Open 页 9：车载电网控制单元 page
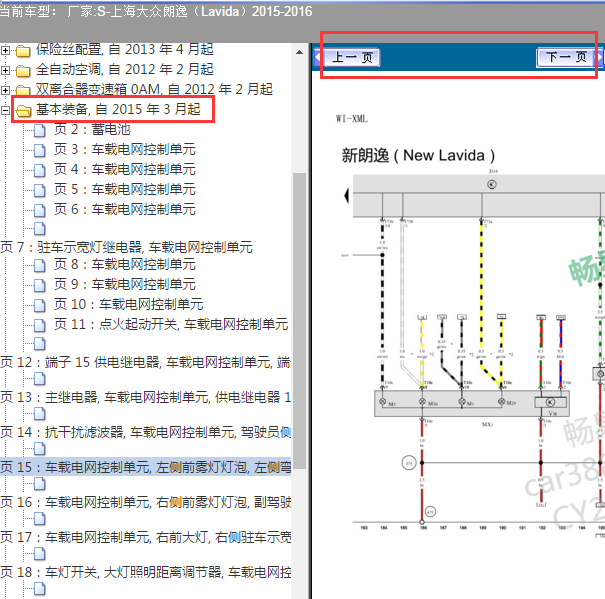This screenshot has width=605, height=599. (x=125, y=284)
